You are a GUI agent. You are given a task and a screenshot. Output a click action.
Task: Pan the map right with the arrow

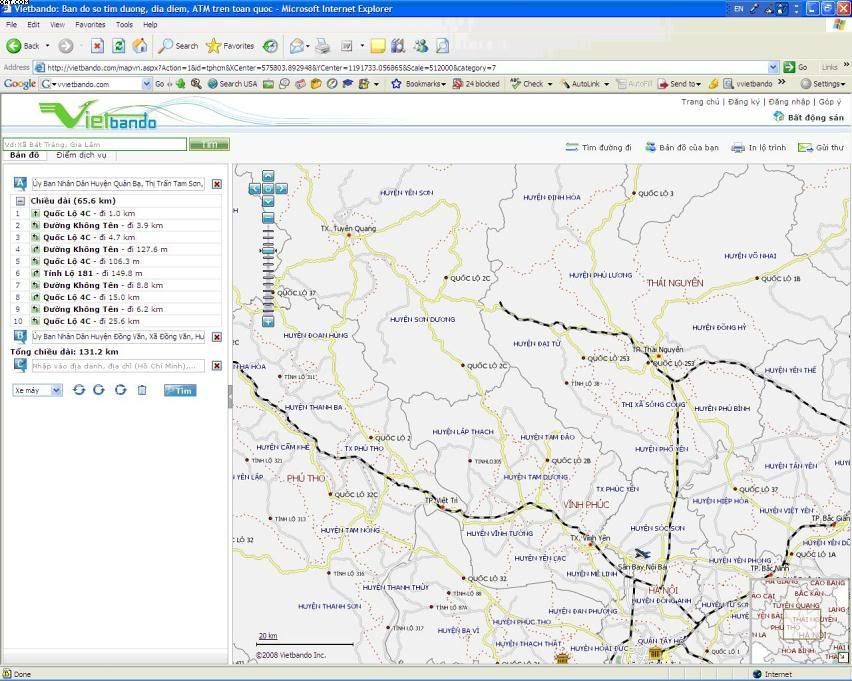[x=281, y=189]
